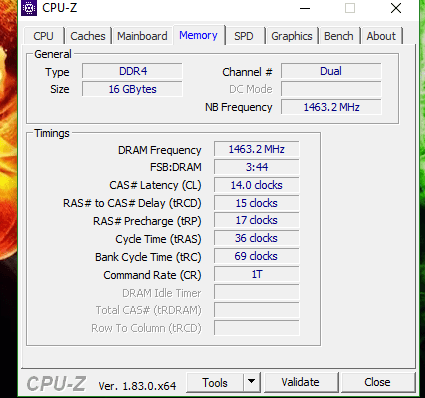Switch to the Graphics tab
Viewport: 425px width, 398px height.
tap(292, 36)
